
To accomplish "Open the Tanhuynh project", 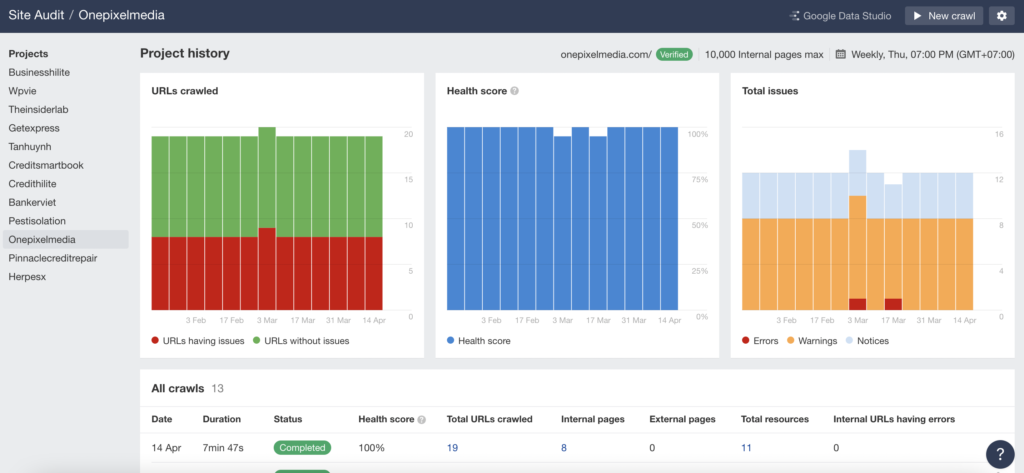I will (31, 147).
